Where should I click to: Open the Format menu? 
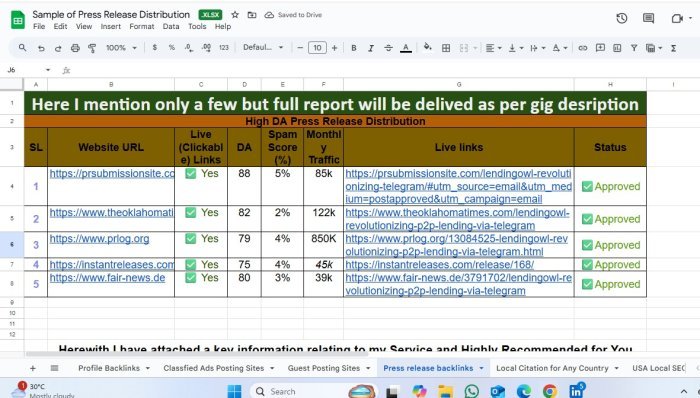[142, 26]
